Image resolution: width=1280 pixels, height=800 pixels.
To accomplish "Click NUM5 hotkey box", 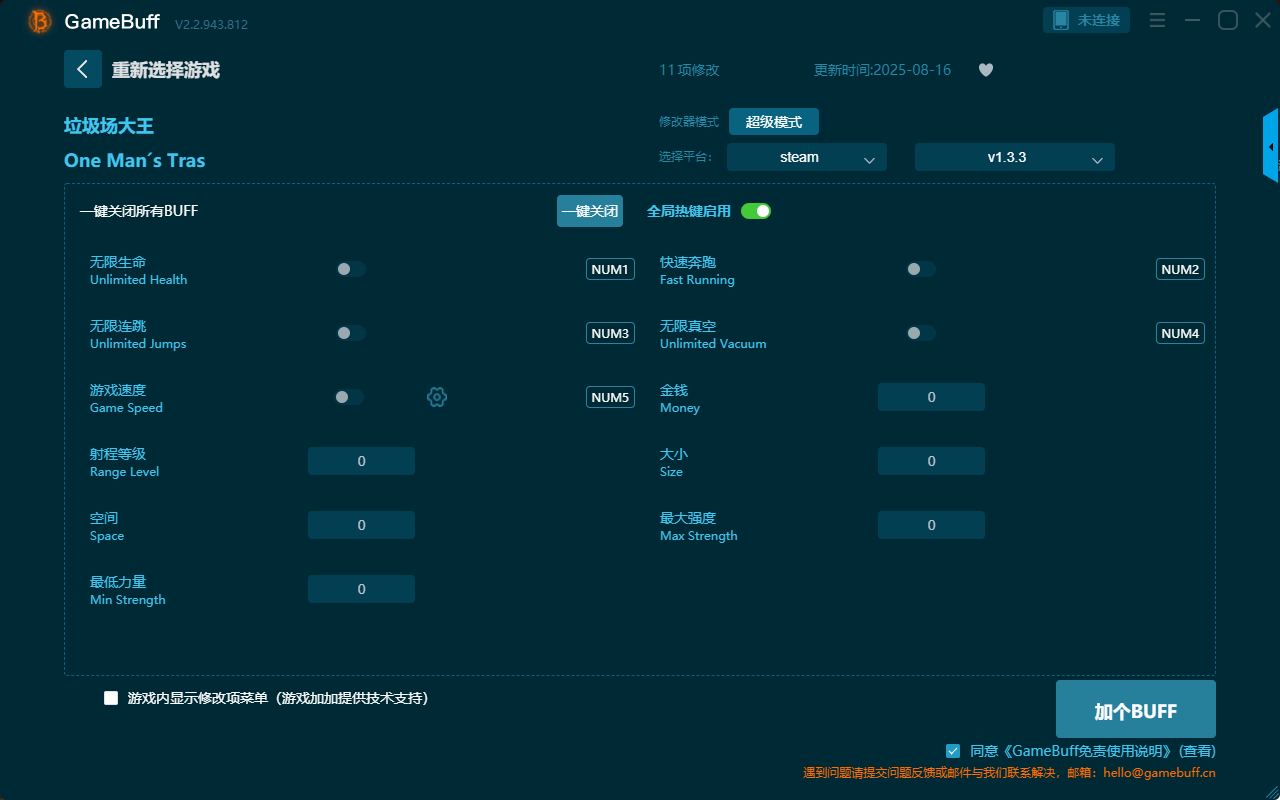I will click(x=610, y=397).
